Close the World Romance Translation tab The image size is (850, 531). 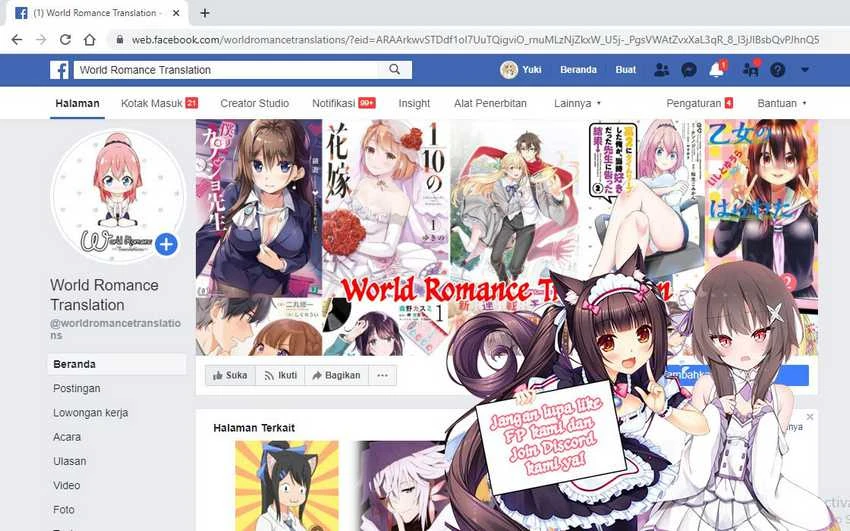coord(176,13)
